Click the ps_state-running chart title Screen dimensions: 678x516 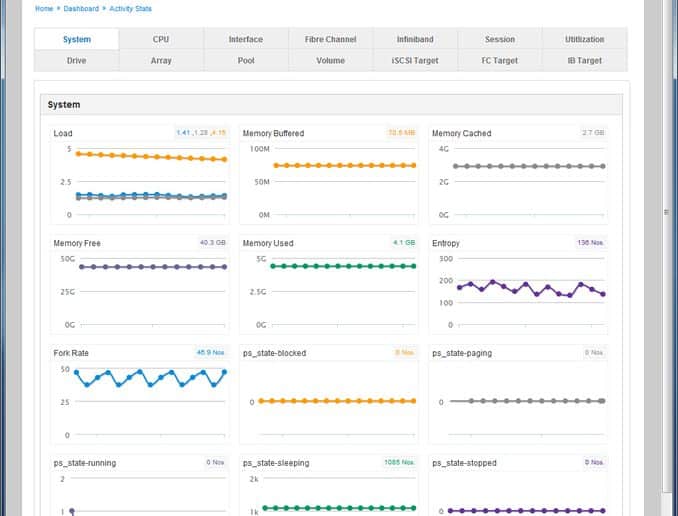pos(85,463)
